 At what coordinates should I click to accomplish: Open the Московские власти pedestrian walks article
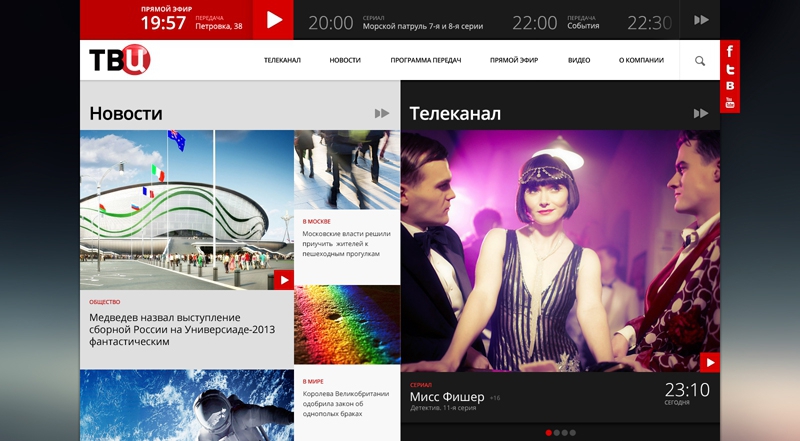(346, 243)
